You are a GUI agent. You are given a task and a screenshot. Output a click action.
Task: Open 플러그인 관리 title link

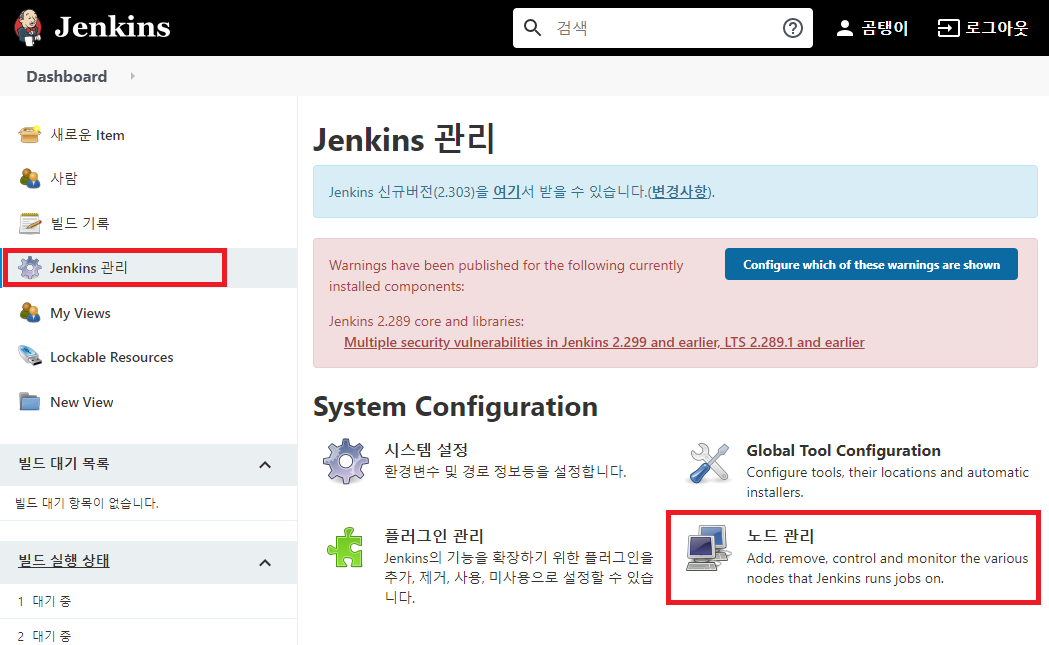point(434,536)
